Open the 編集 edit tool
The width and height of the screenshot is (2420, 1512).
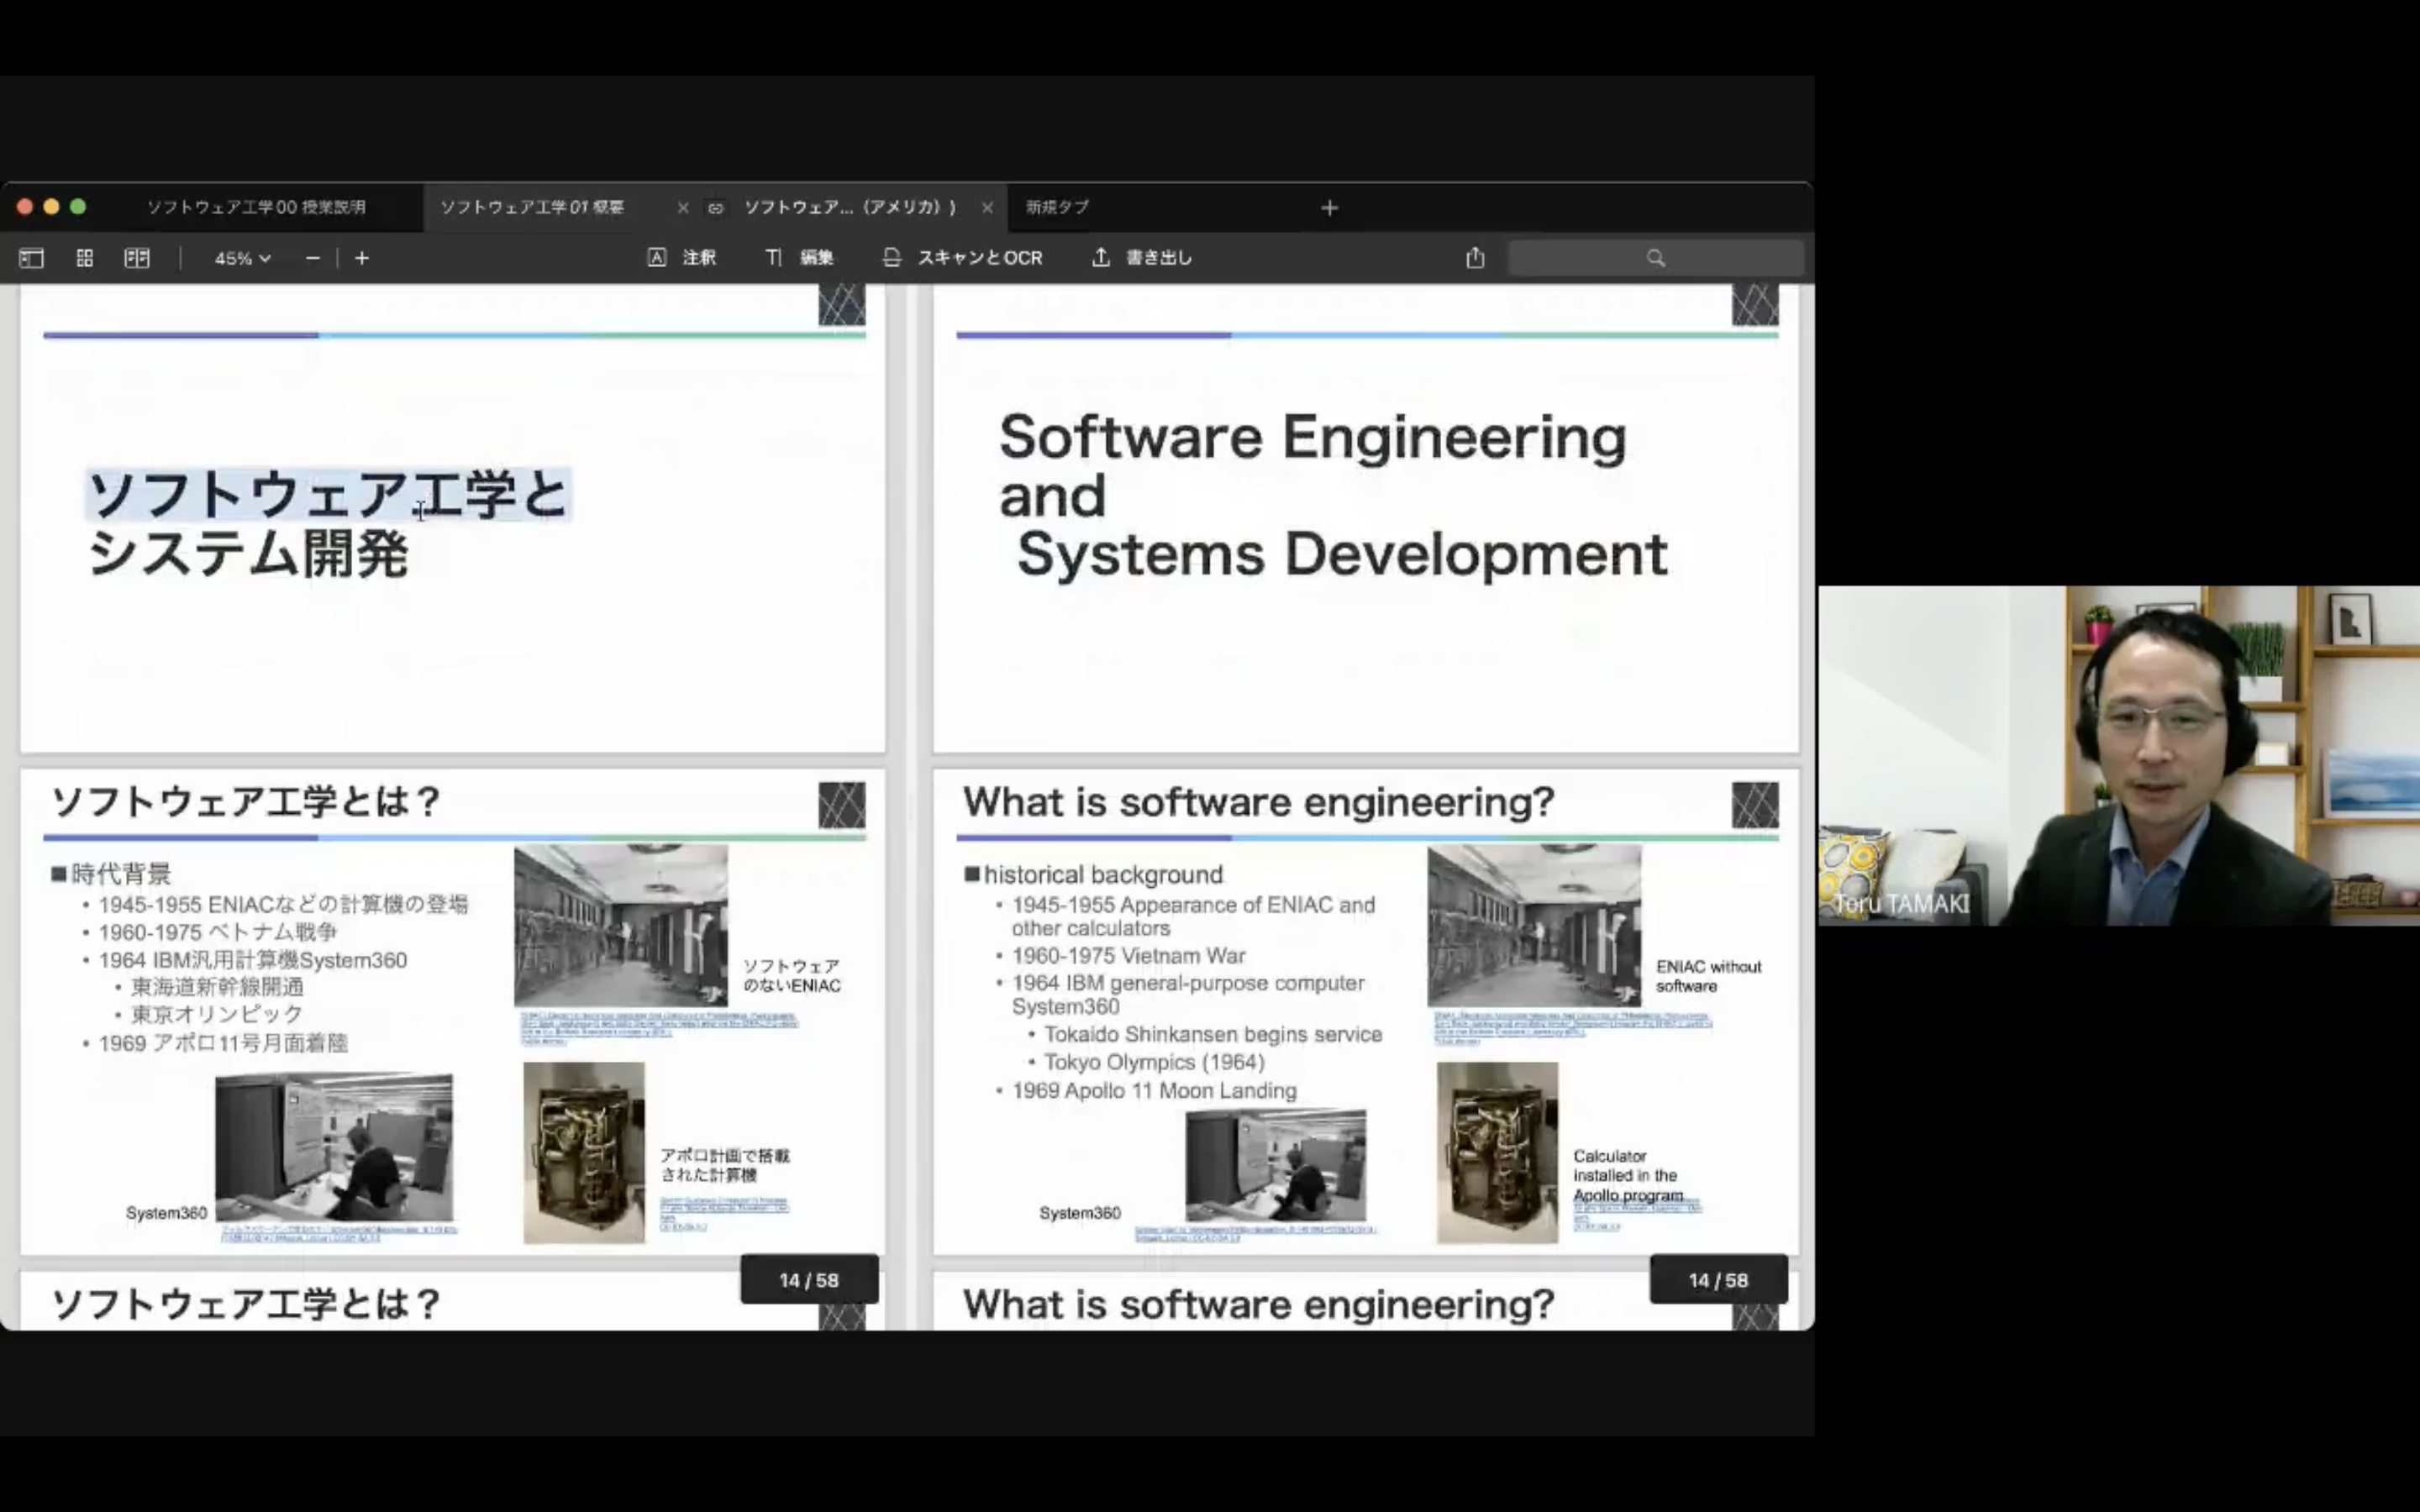(x=799, y=258)
